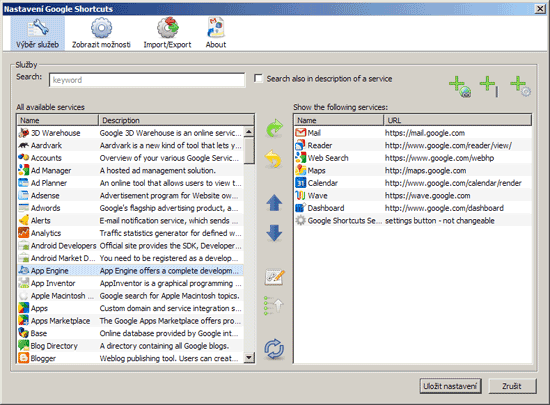550x405 pixels.
Task: Sort available services by Name header
Action: tap(58, 120)
